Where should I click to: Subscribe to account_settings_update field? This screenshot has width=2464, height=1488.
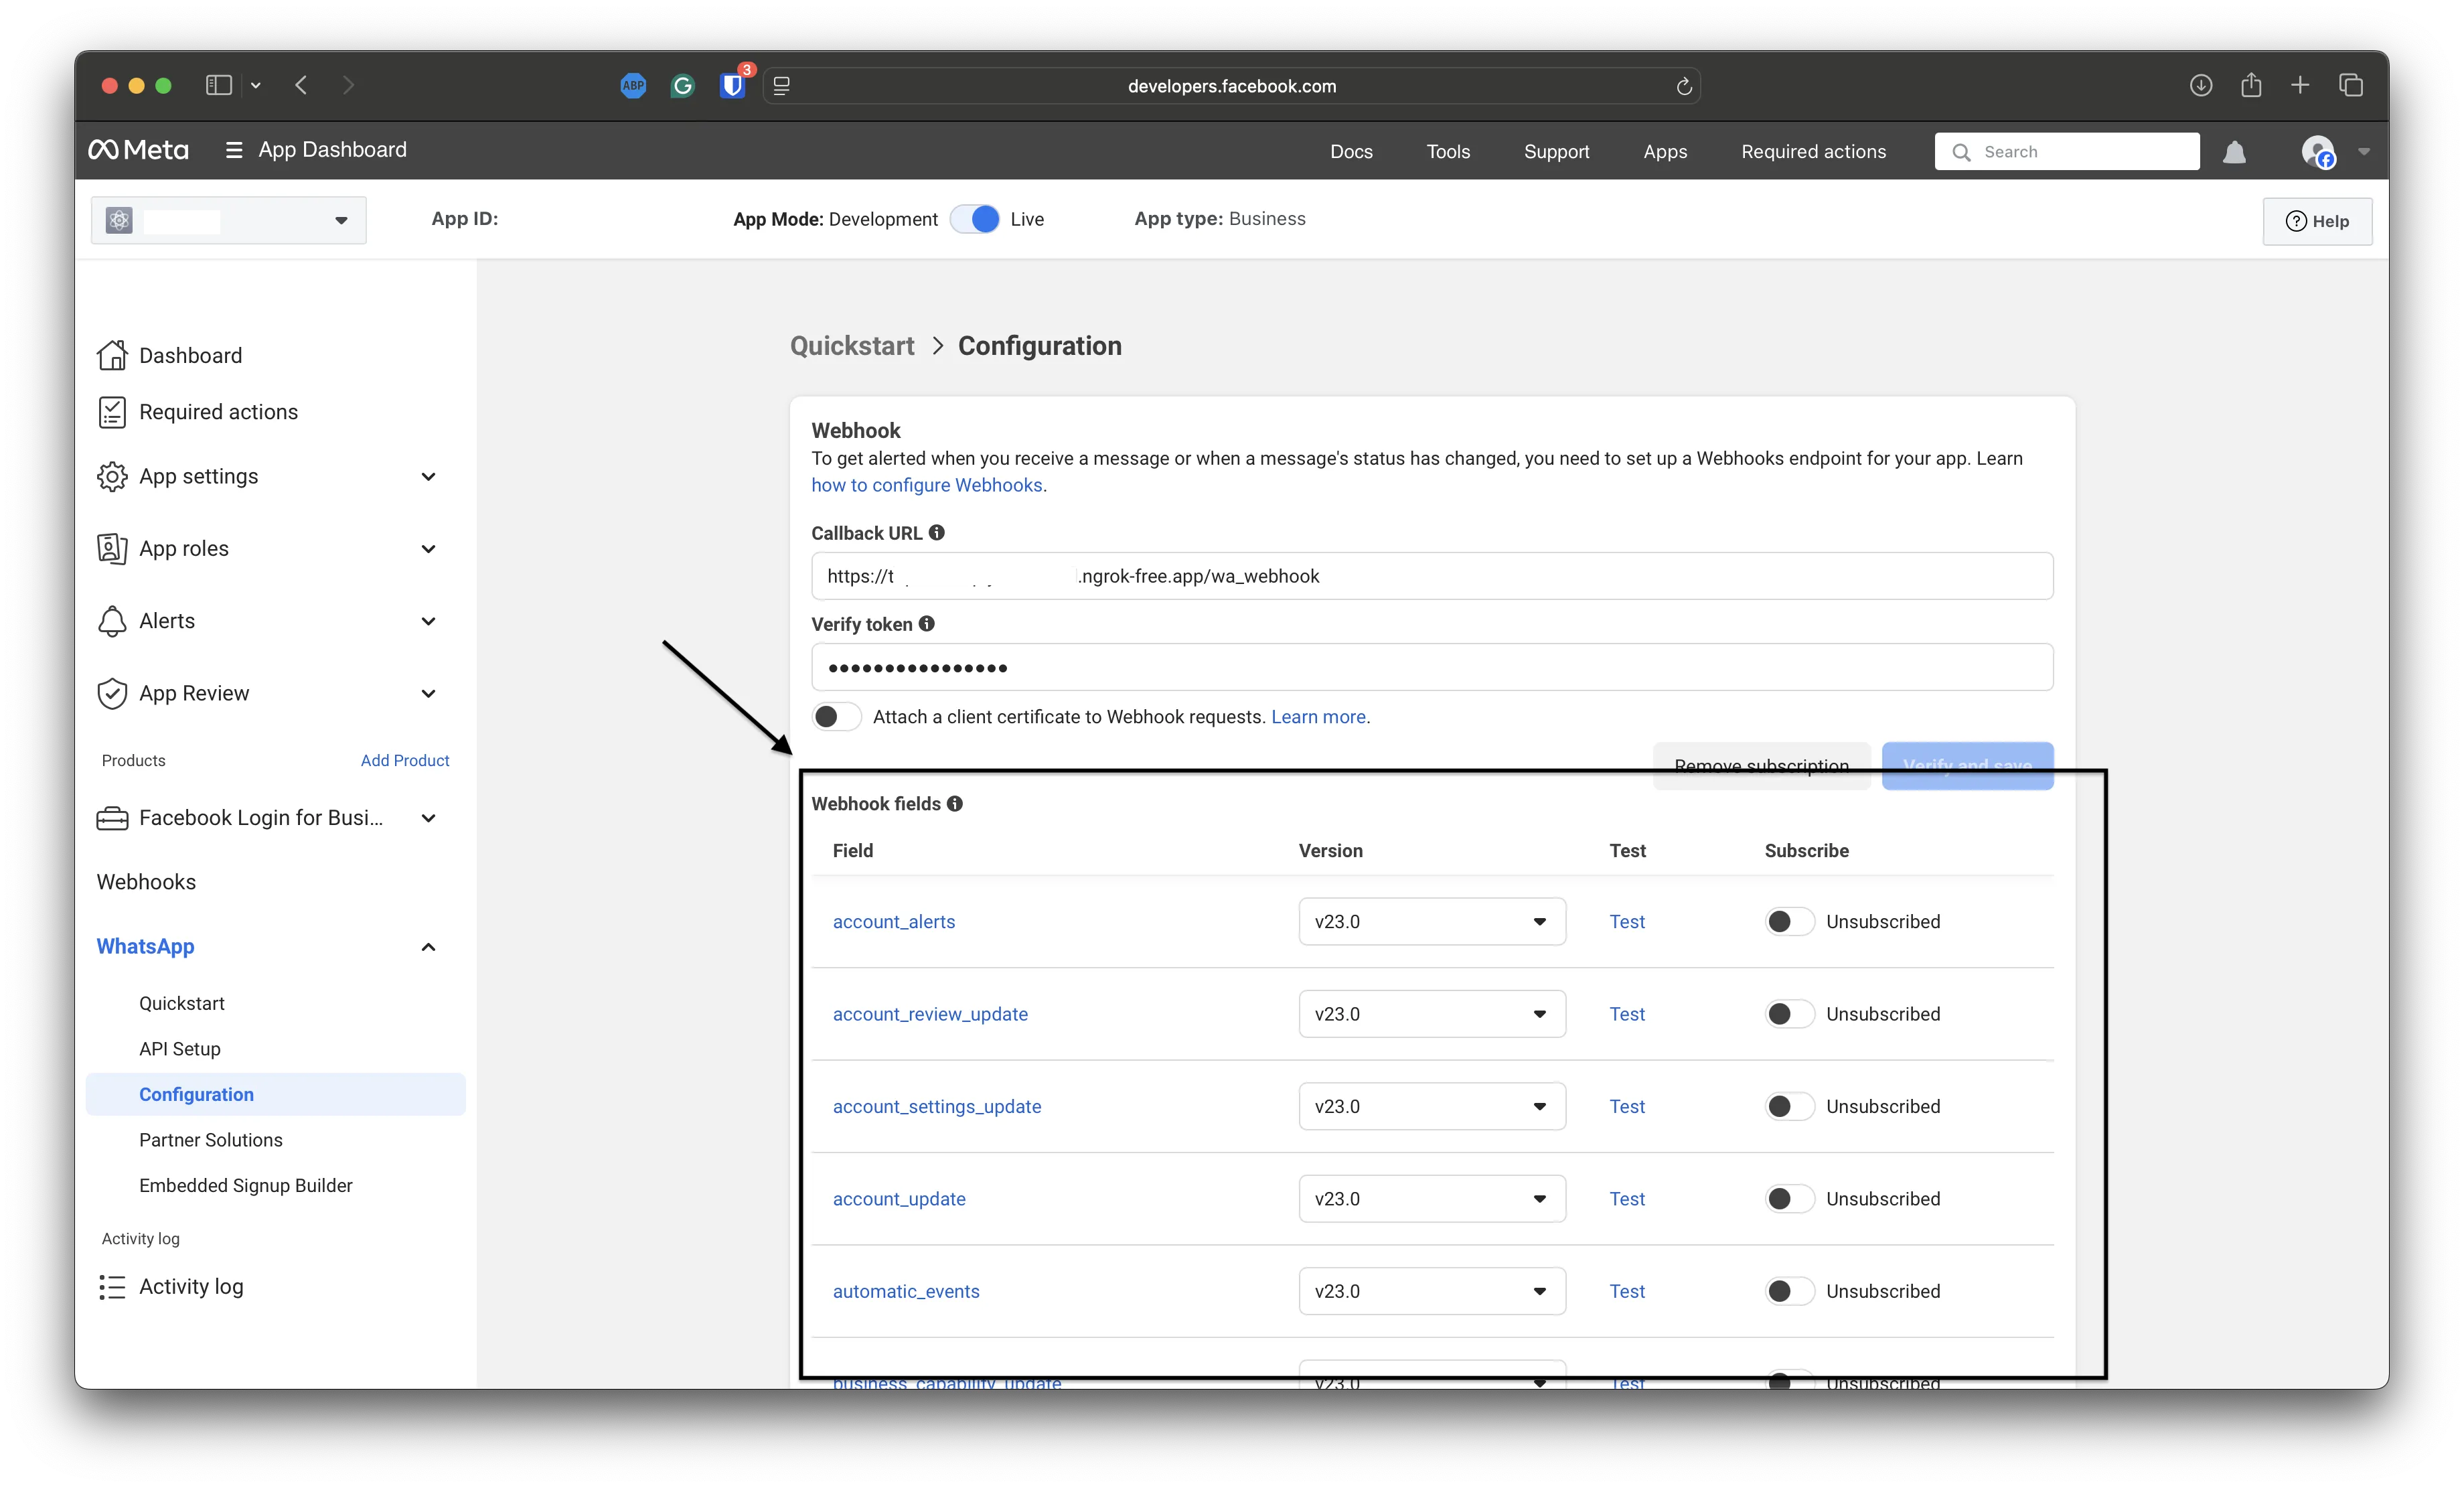click(x=1789, y=1107)
